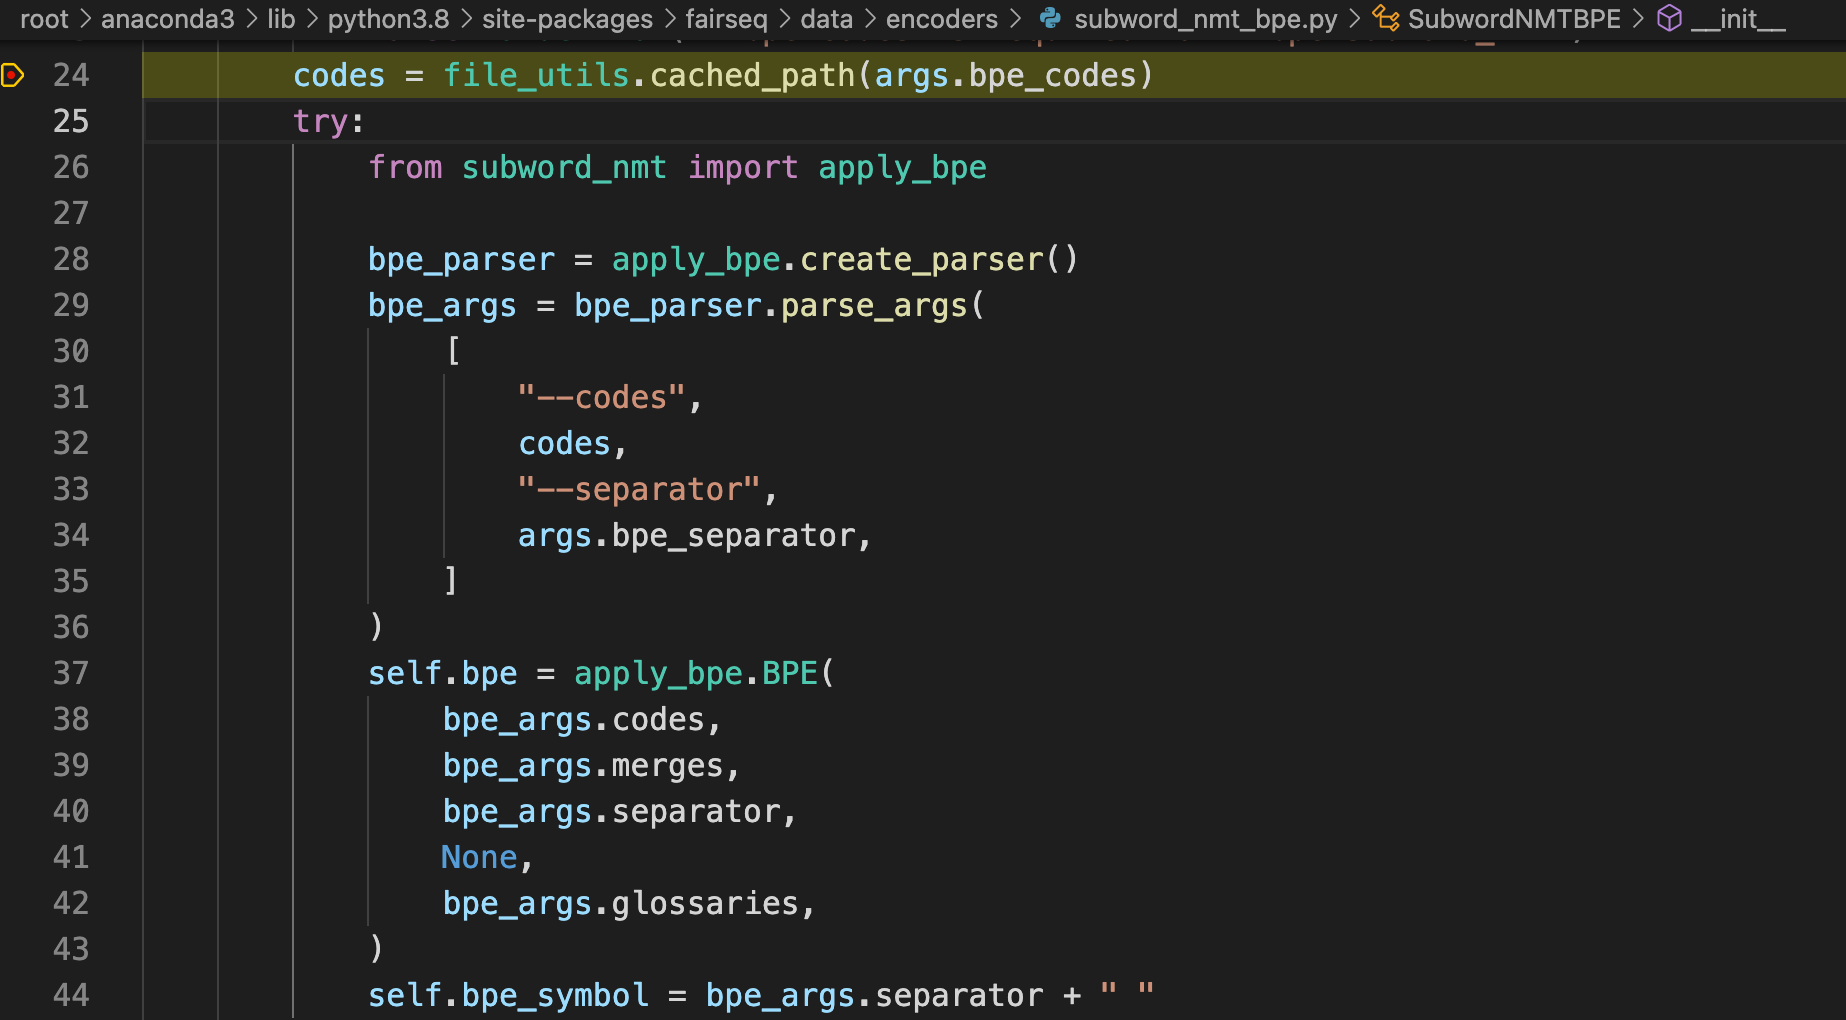Open the encoders breadcrumb folder list
This screenshot has width=1846, height=1020.
[941, 18]
